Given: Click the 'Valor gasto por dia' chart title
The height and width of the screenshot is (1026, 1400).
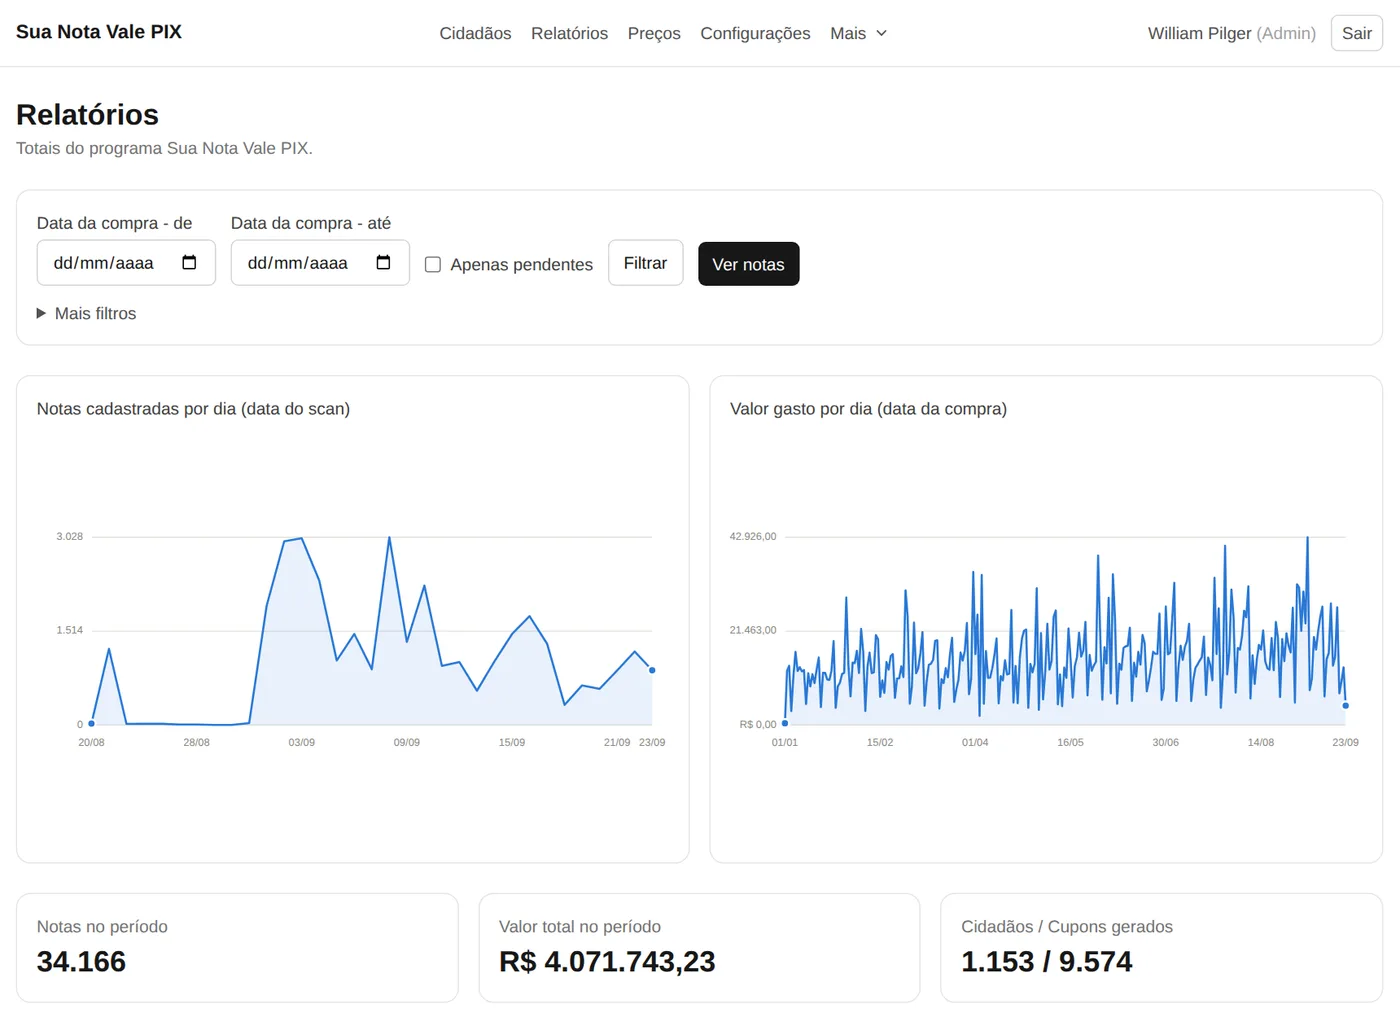Looking at the screenshot, I should 868,409.
